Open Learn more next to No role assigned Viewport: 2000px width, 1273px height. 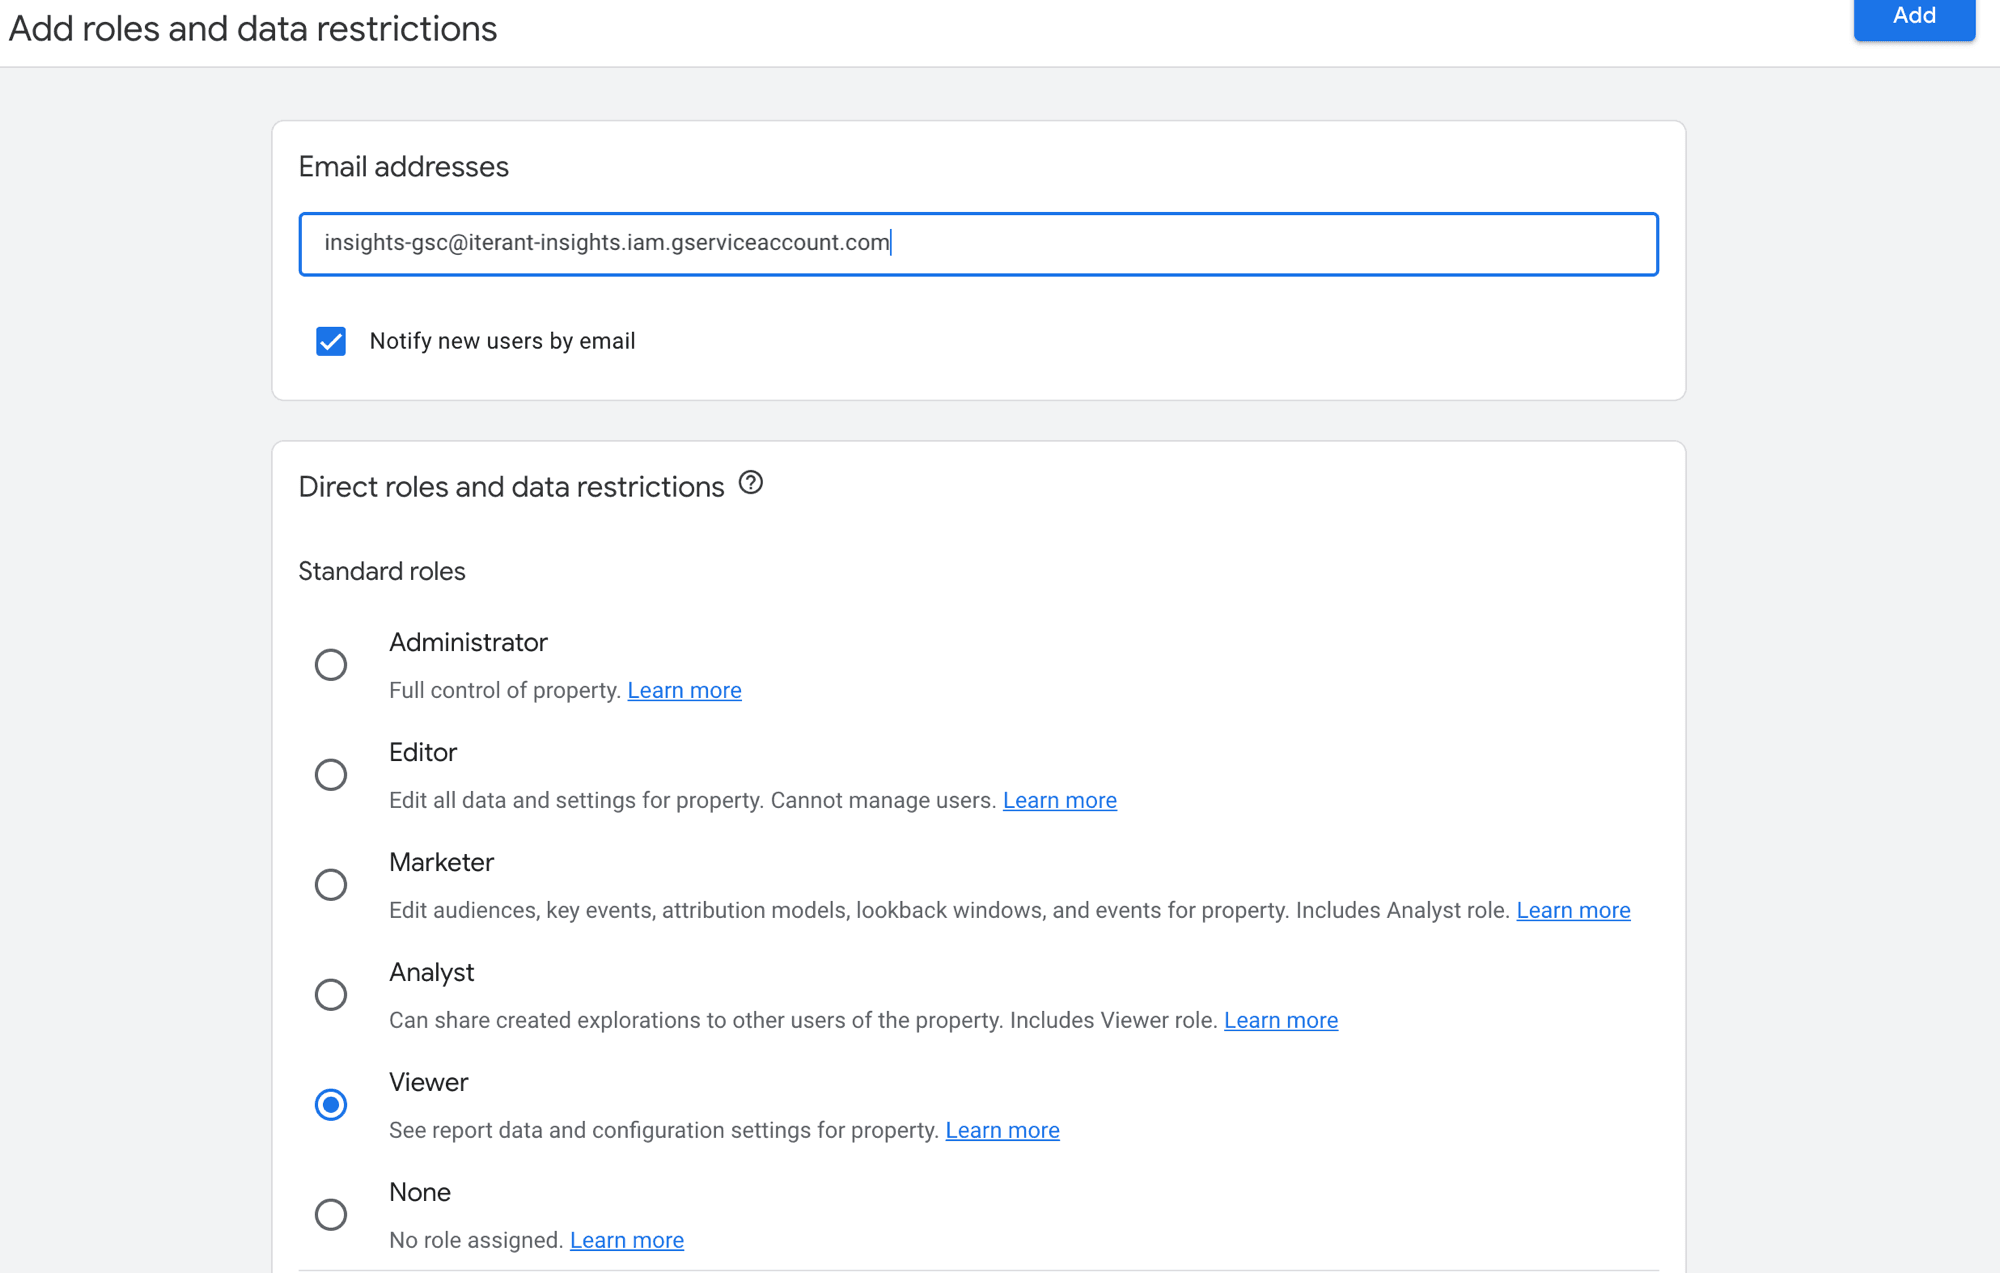pyautogui.click(x=627, y=1239)
